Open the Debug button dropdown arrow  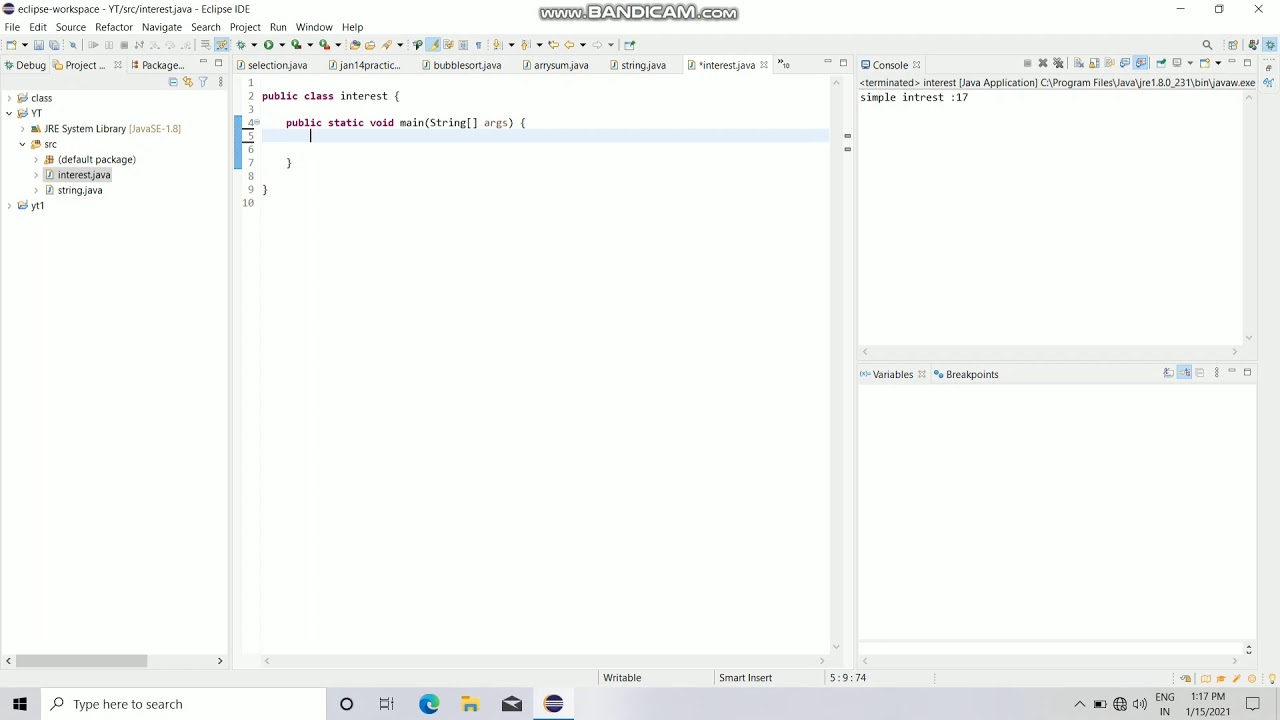point(254,45)
